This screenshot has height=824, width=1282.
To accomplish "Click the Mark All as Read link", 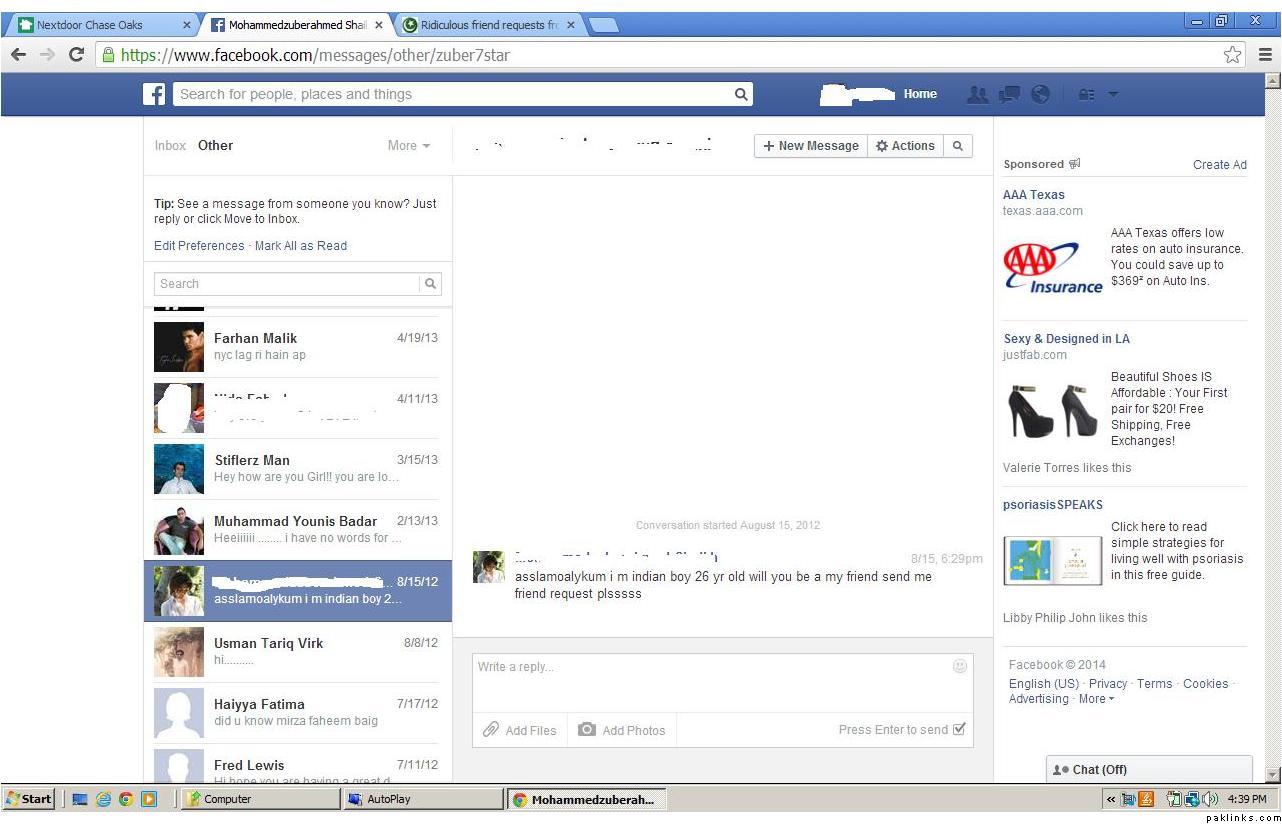I will click(301, 246).
